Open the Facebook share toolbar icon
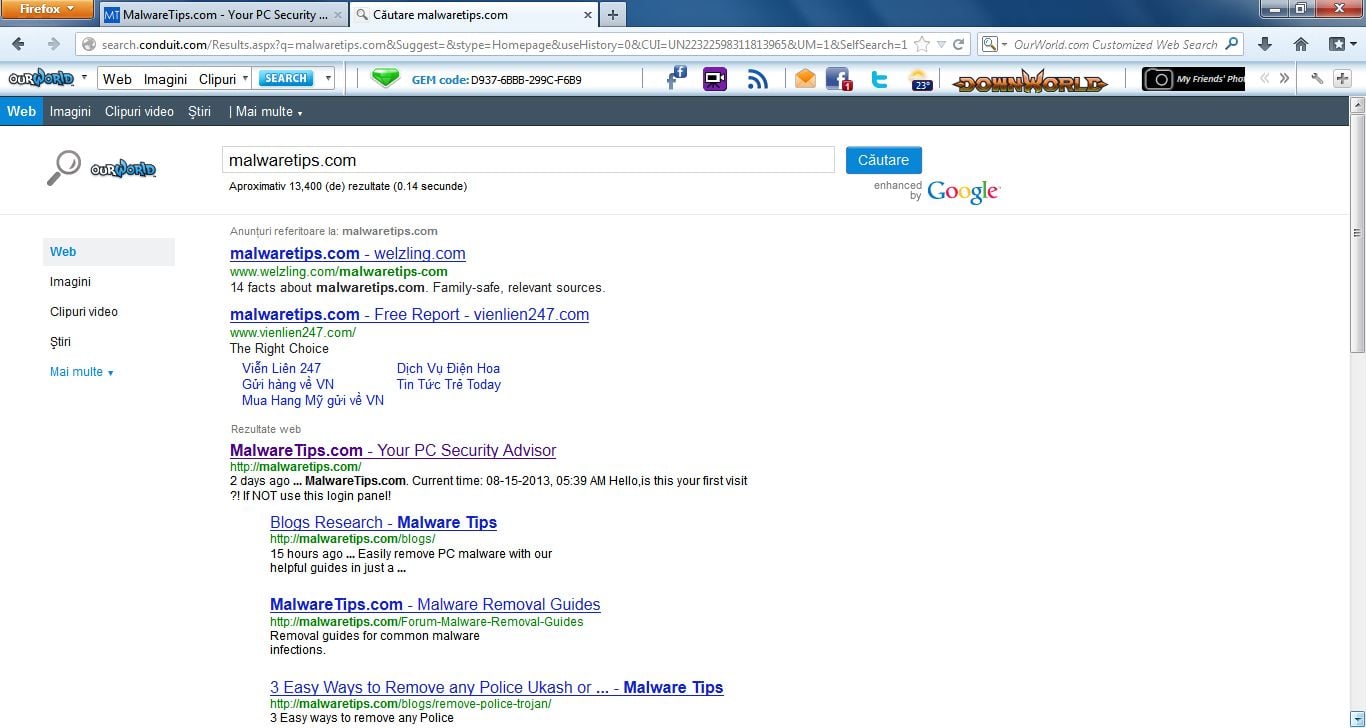The width and height of the screenshot is (1366, 728). click(677, 78)
